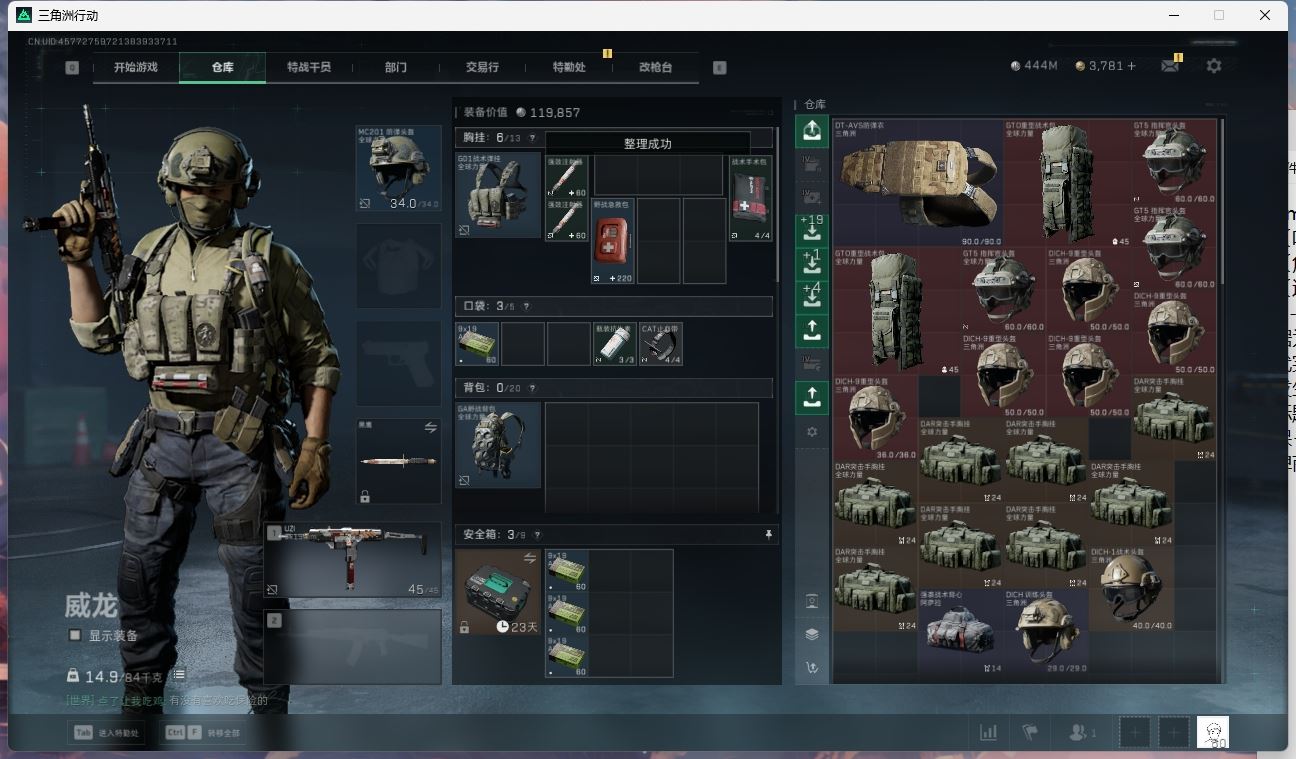Click the weight details list icon
Viewport: 1296px width, 759px height.
click(x=178, y=676)
